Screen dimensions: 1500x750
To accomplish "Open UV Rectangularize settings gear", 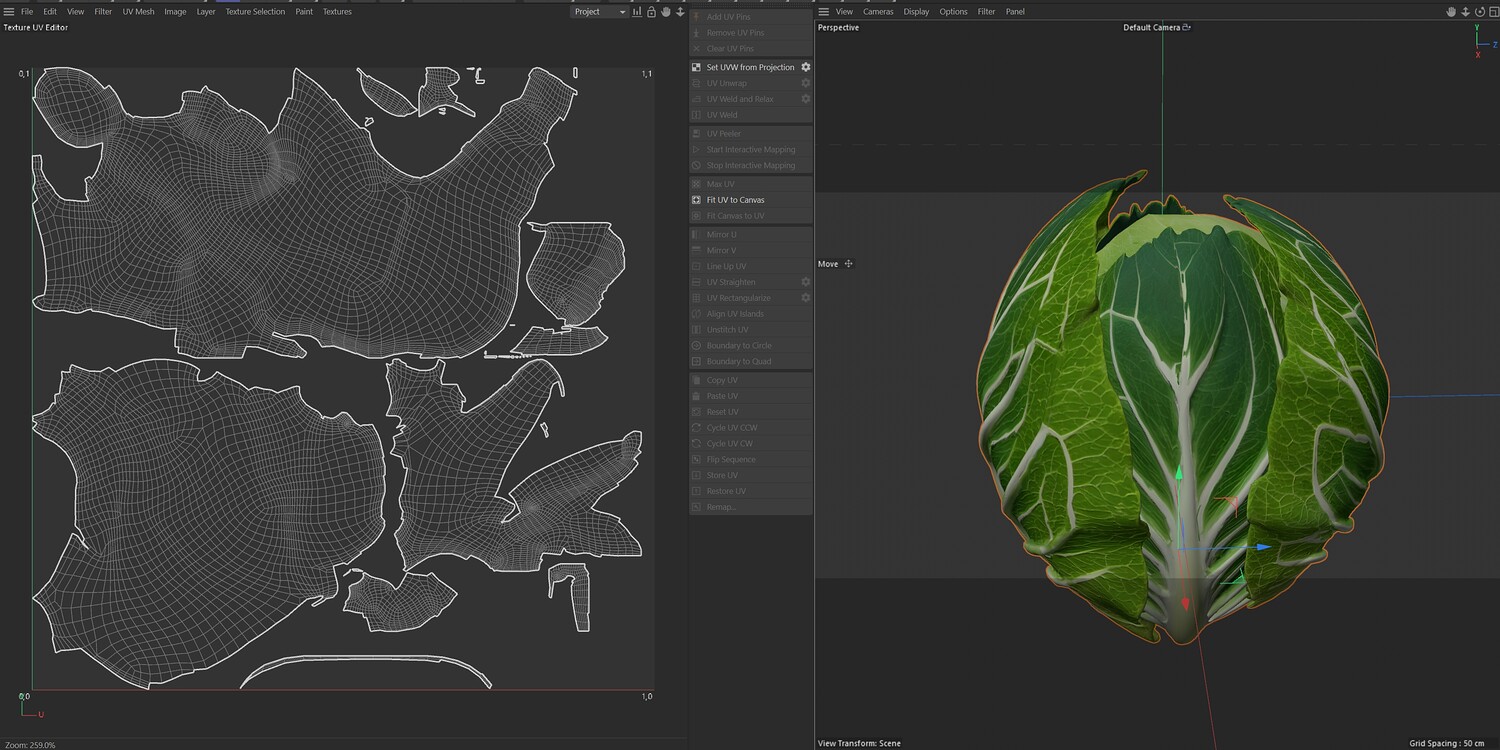I will tap(806, 298).
